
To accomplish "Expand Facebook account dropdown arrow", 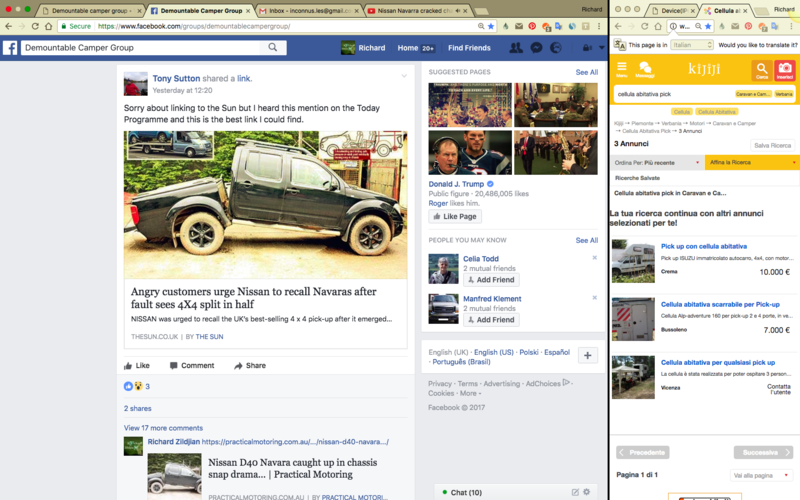I will (x=602, y=47).
